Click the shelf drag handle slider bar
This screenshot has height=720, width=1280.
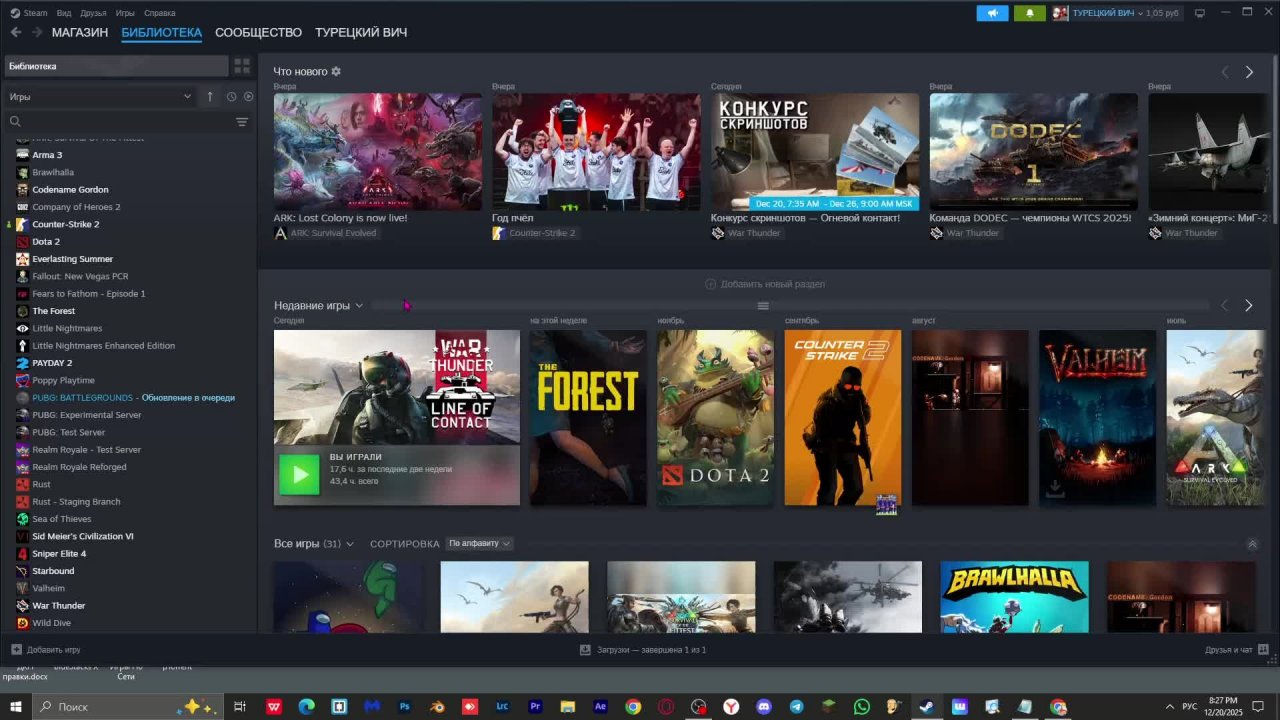[763, 306]
